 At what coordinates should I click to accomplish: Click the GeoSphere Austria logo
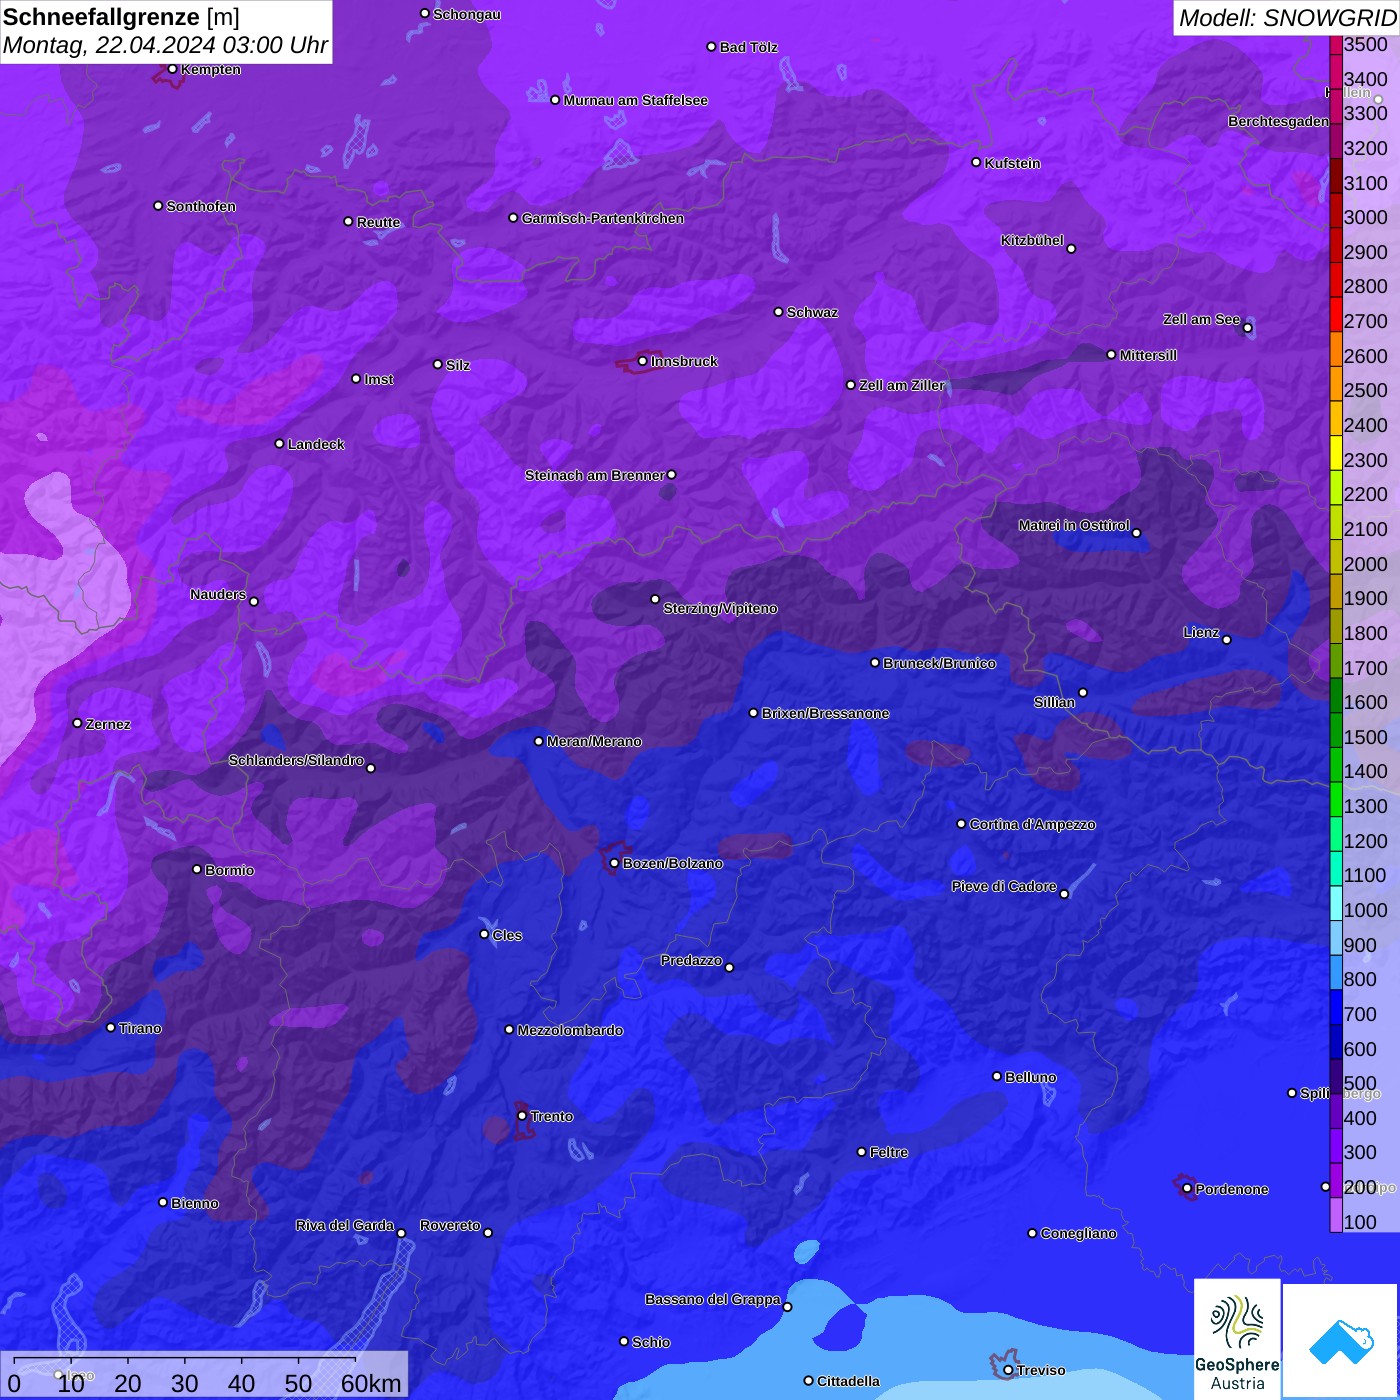[1237, 1339]
